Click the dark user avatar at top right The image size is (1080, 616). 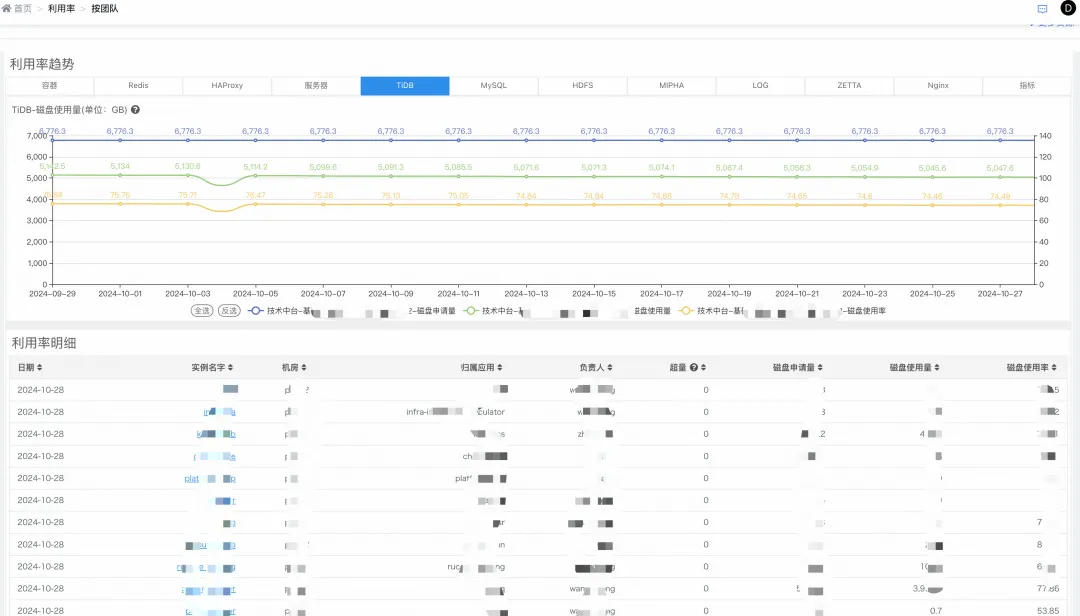point(1066,8)
